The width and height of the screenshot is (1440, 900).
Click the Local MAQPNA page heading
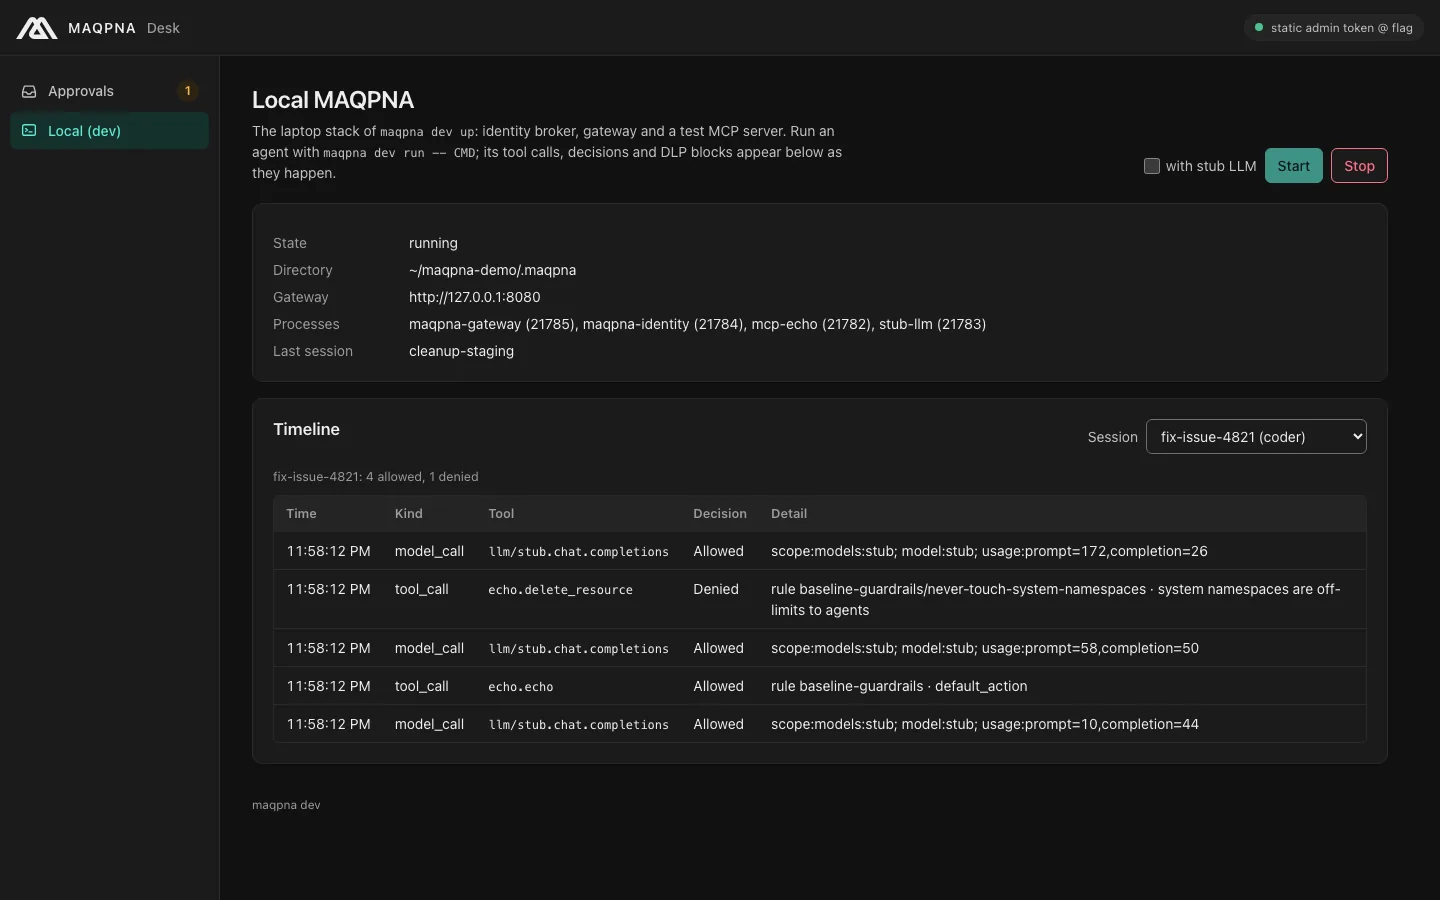[333, 100]
